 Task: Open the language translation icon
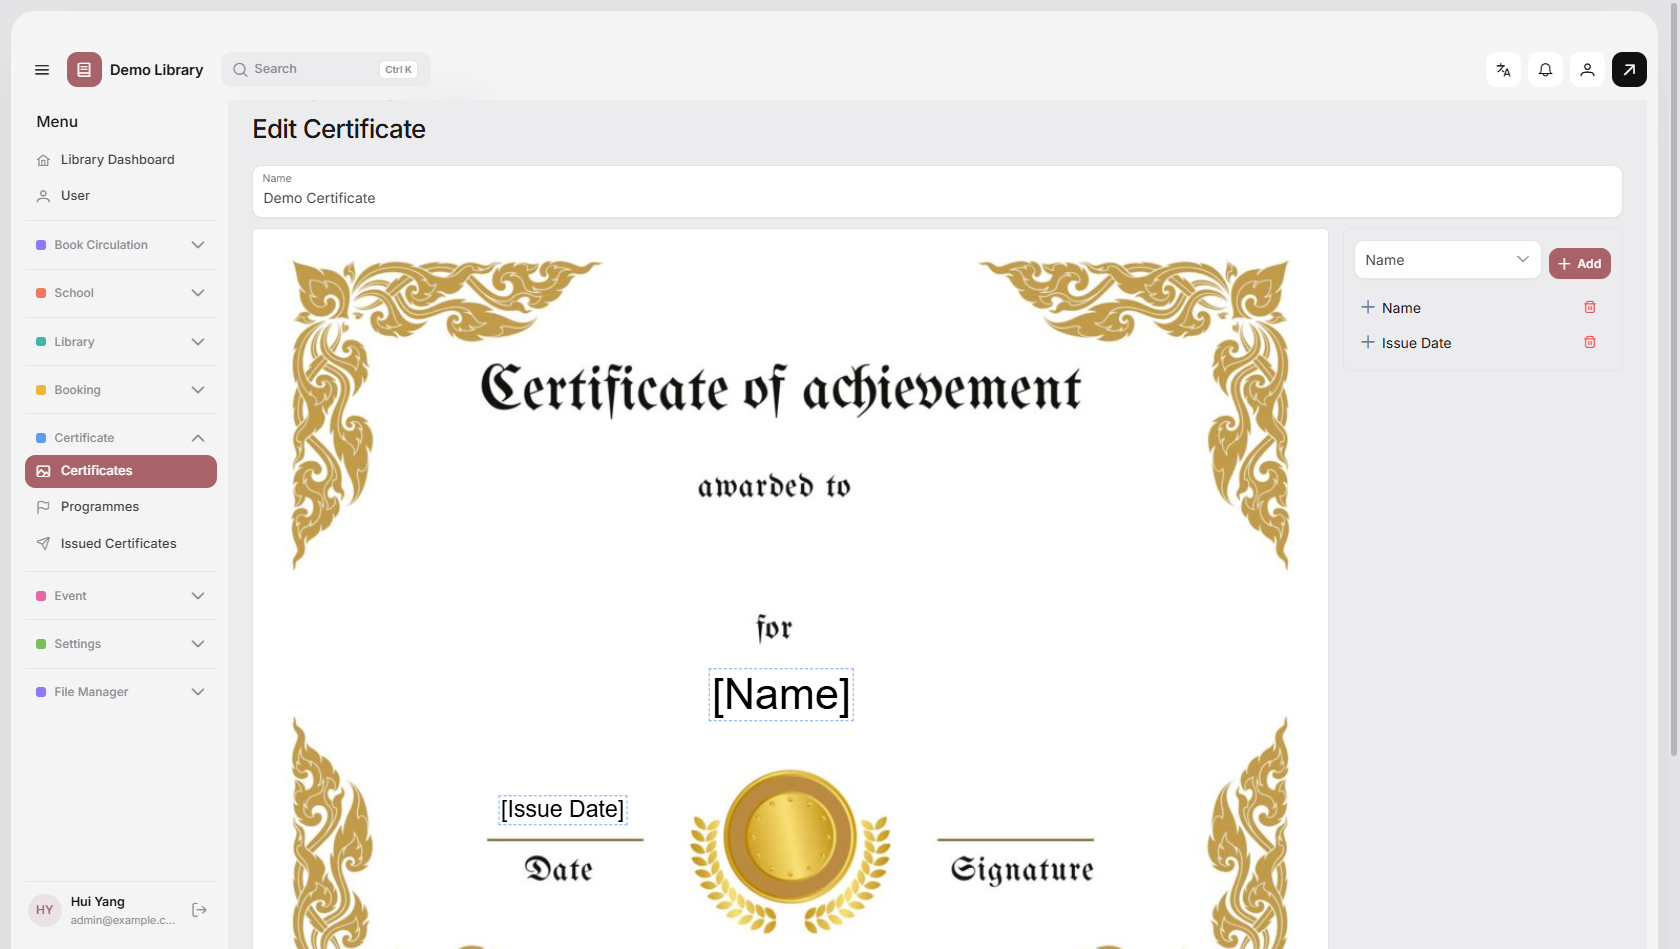pyautogui.click(x=1503, y=70)
